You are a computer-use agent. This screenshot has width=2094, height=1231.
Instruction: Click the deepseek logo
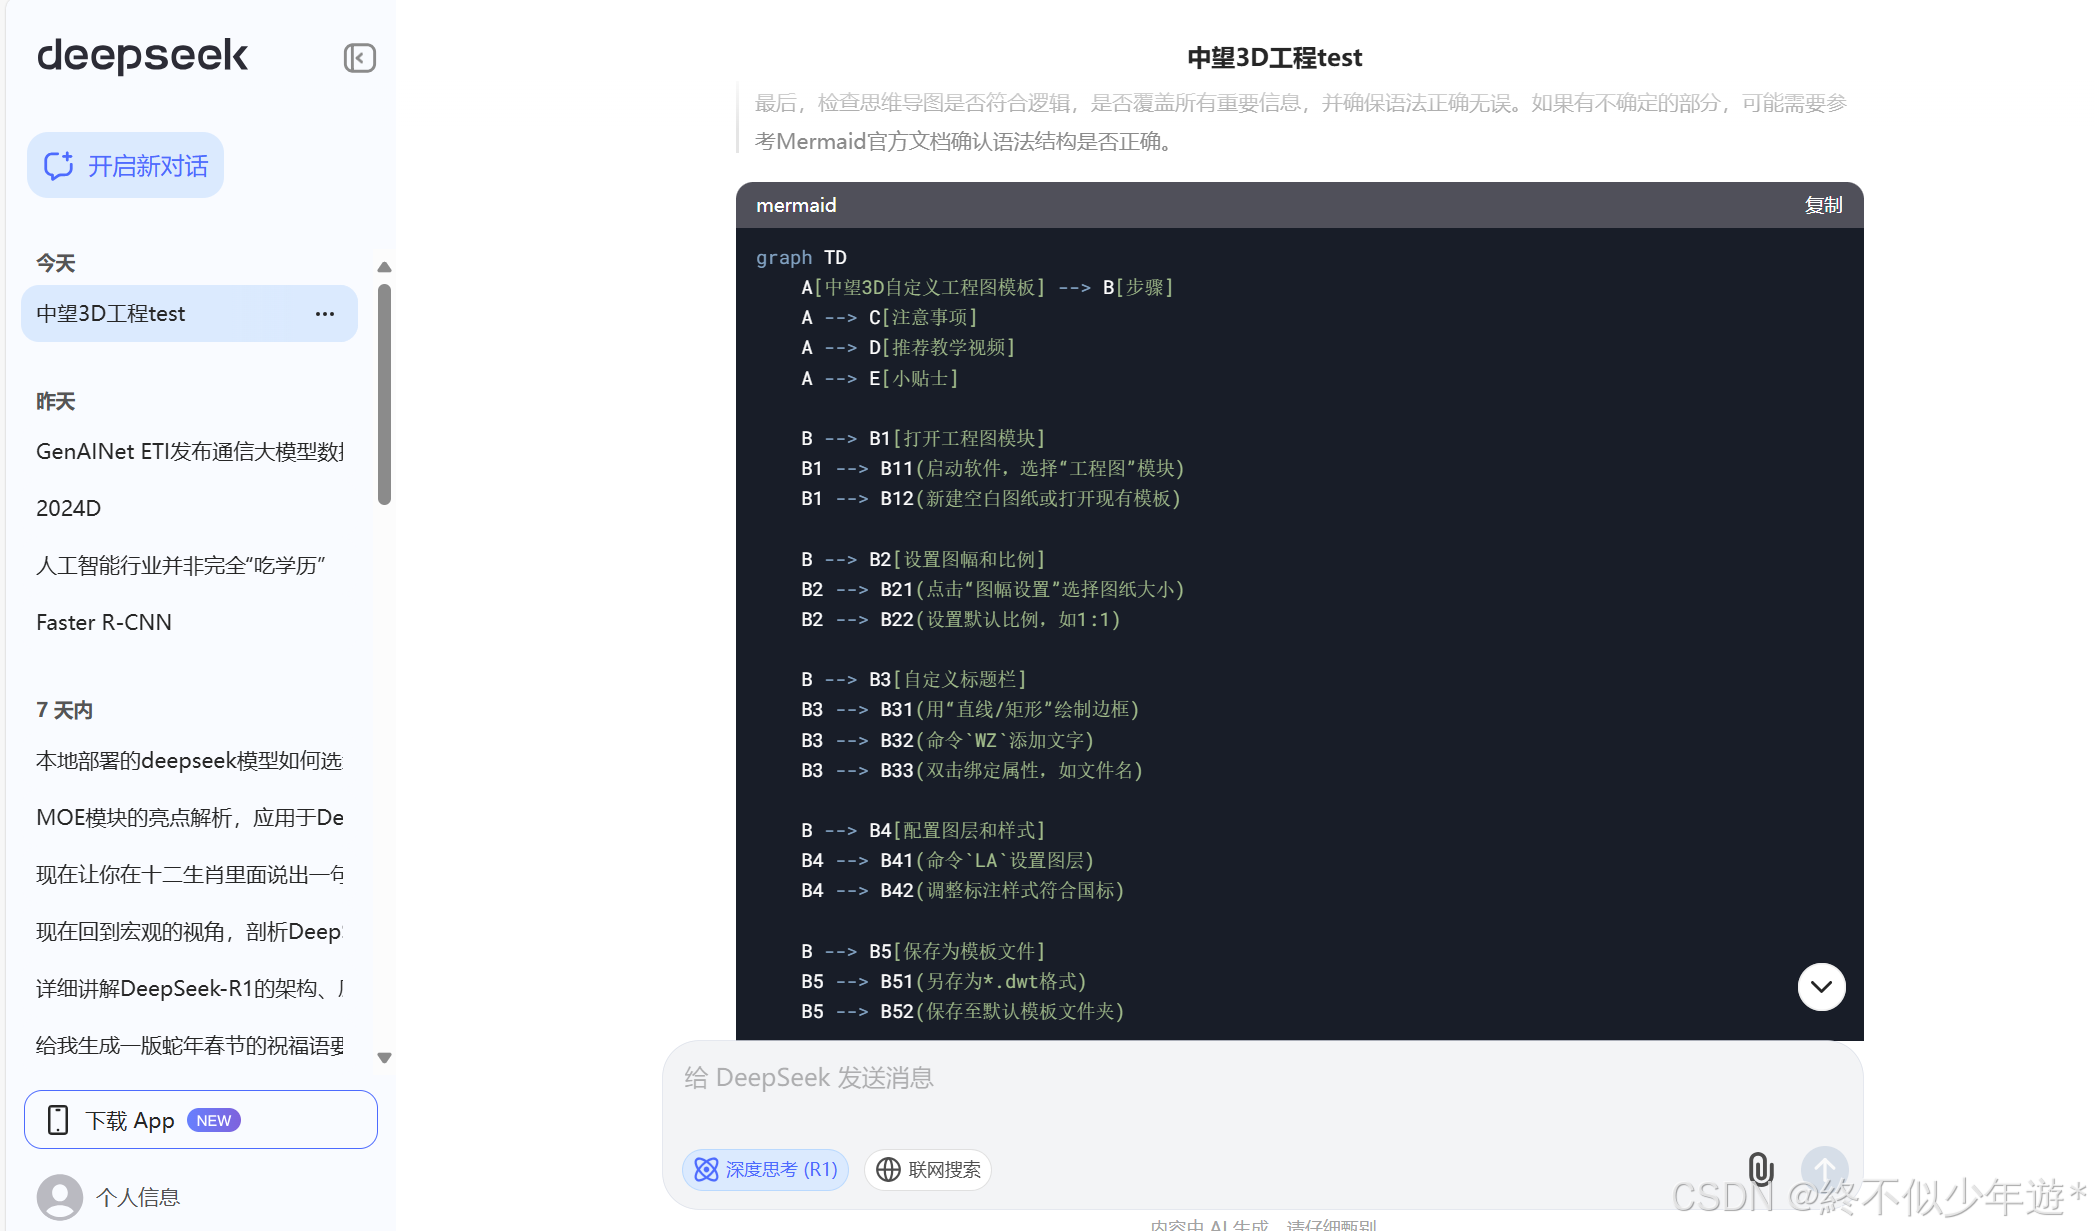tap(142, 56)
